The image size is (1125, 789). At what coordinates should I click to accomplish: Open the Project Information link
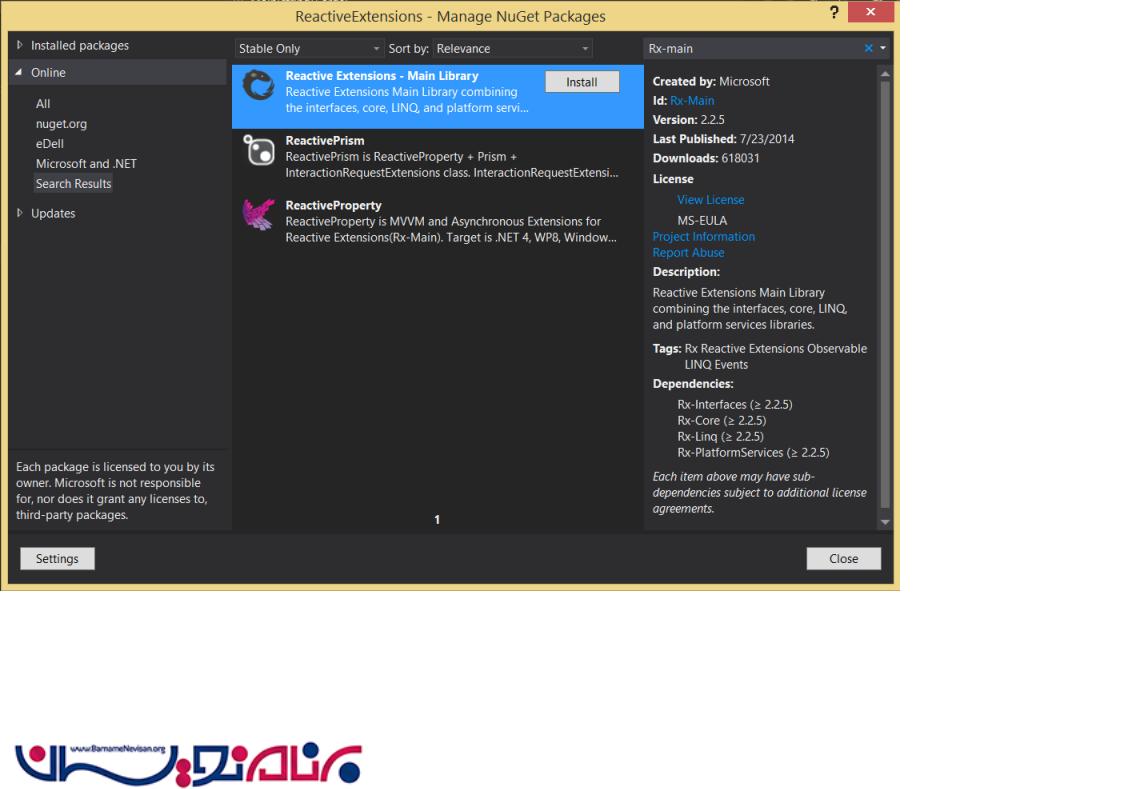703,236
